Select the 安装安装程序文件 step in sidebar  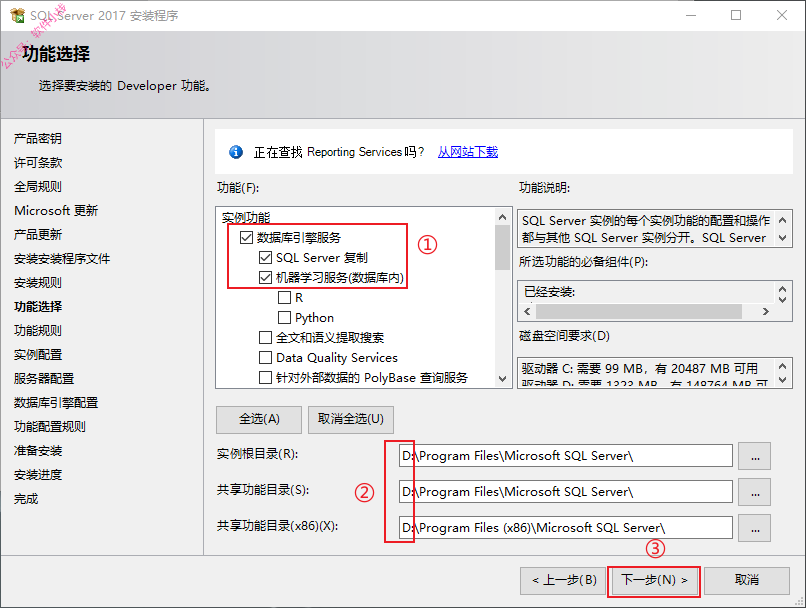[x=62, y=259]
